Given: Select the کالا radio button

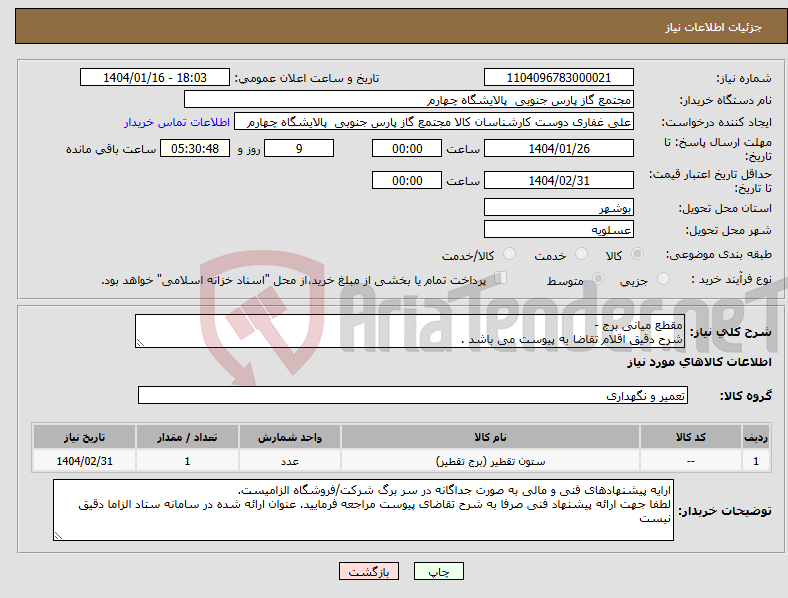Looking at the screenshot, I should click(637, 254).
